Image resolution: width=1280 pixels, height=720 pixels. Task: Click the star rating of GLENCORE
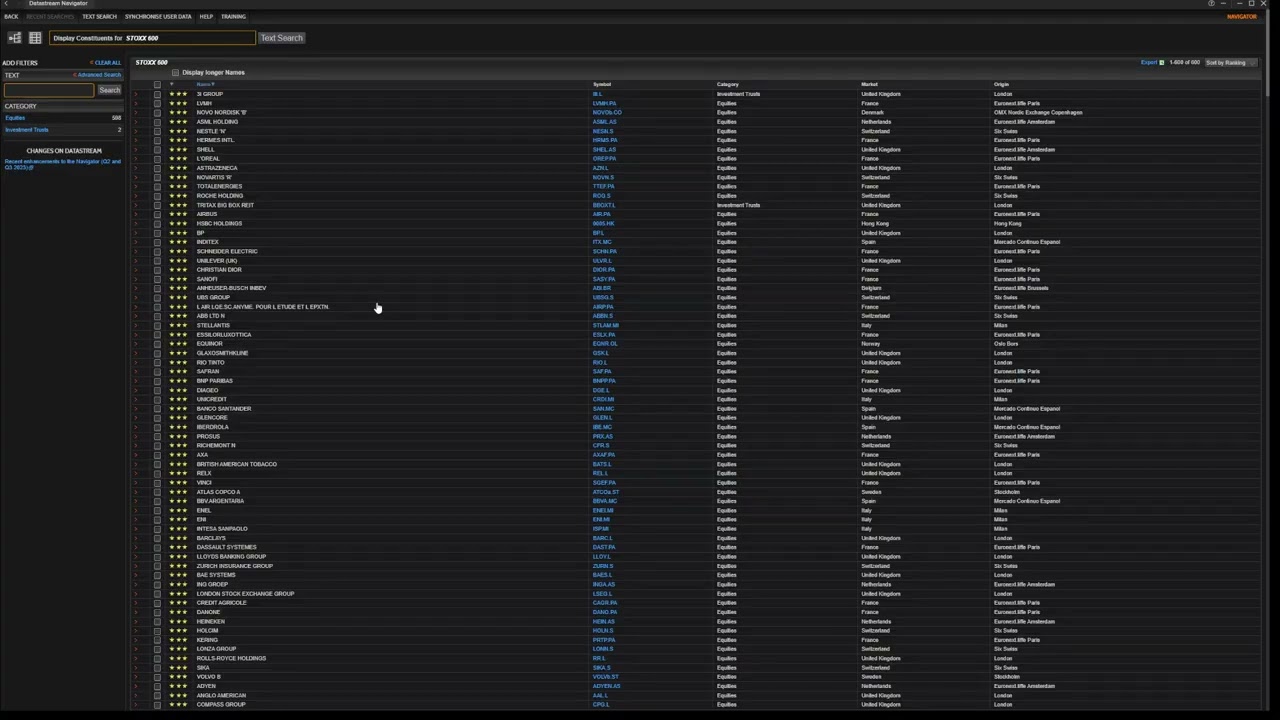[178, 418]
